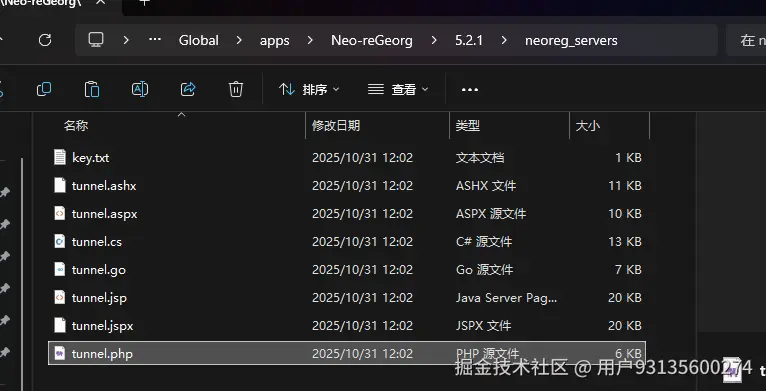Click the Java Server Pag... type cell
The width and height of the screenshot is (766, 391).
[x=506, y=298]
